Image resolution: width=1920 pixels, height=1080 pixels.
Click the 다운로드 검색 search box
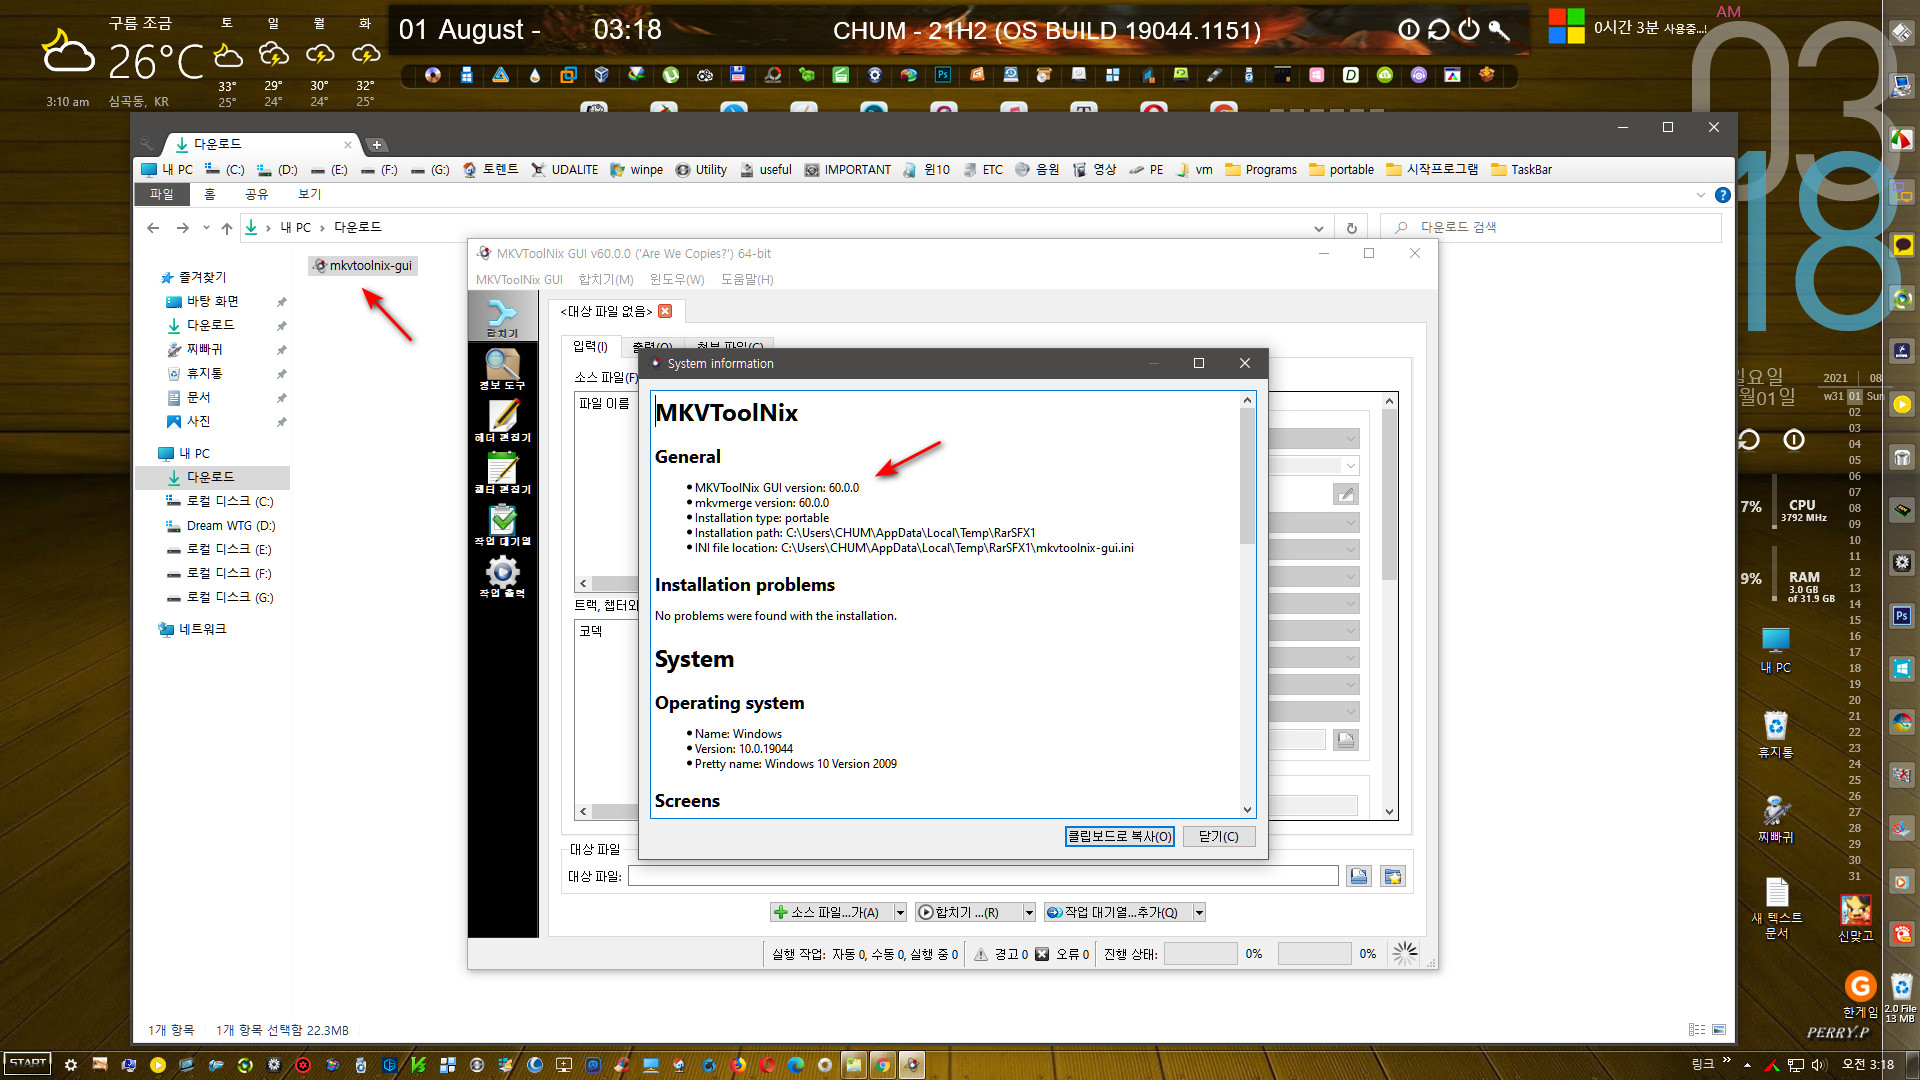point(1551,228)
